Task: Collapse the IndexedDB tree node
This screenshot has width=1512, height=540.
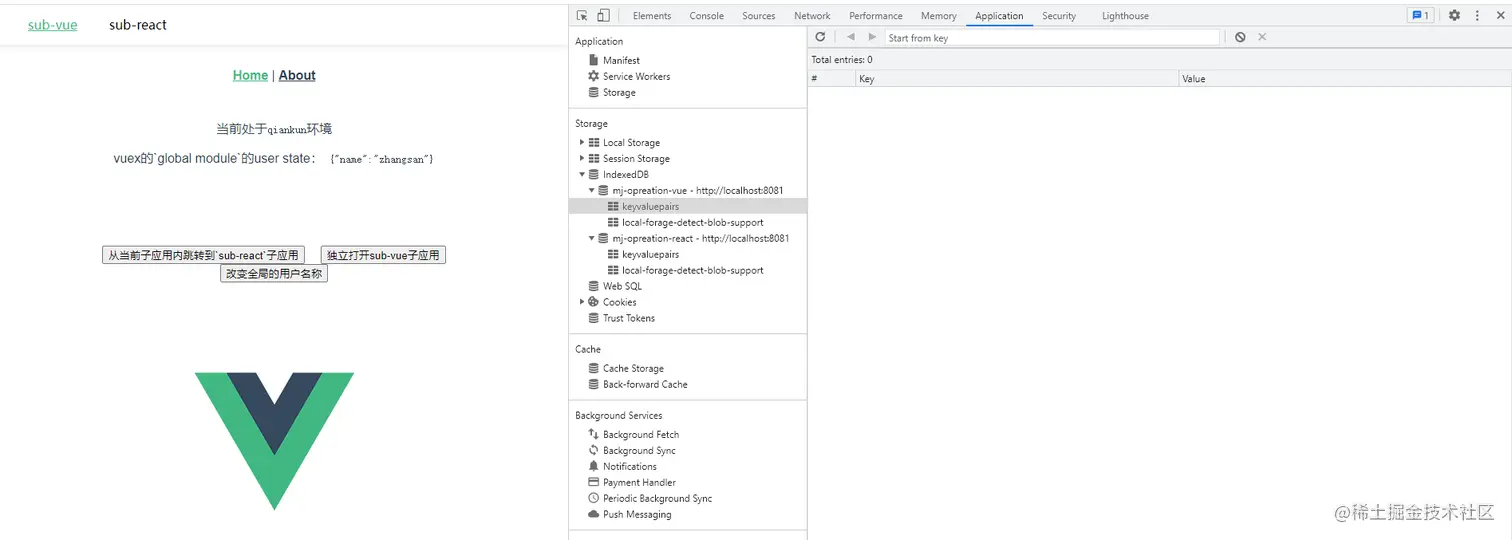Action: (582, 174)
